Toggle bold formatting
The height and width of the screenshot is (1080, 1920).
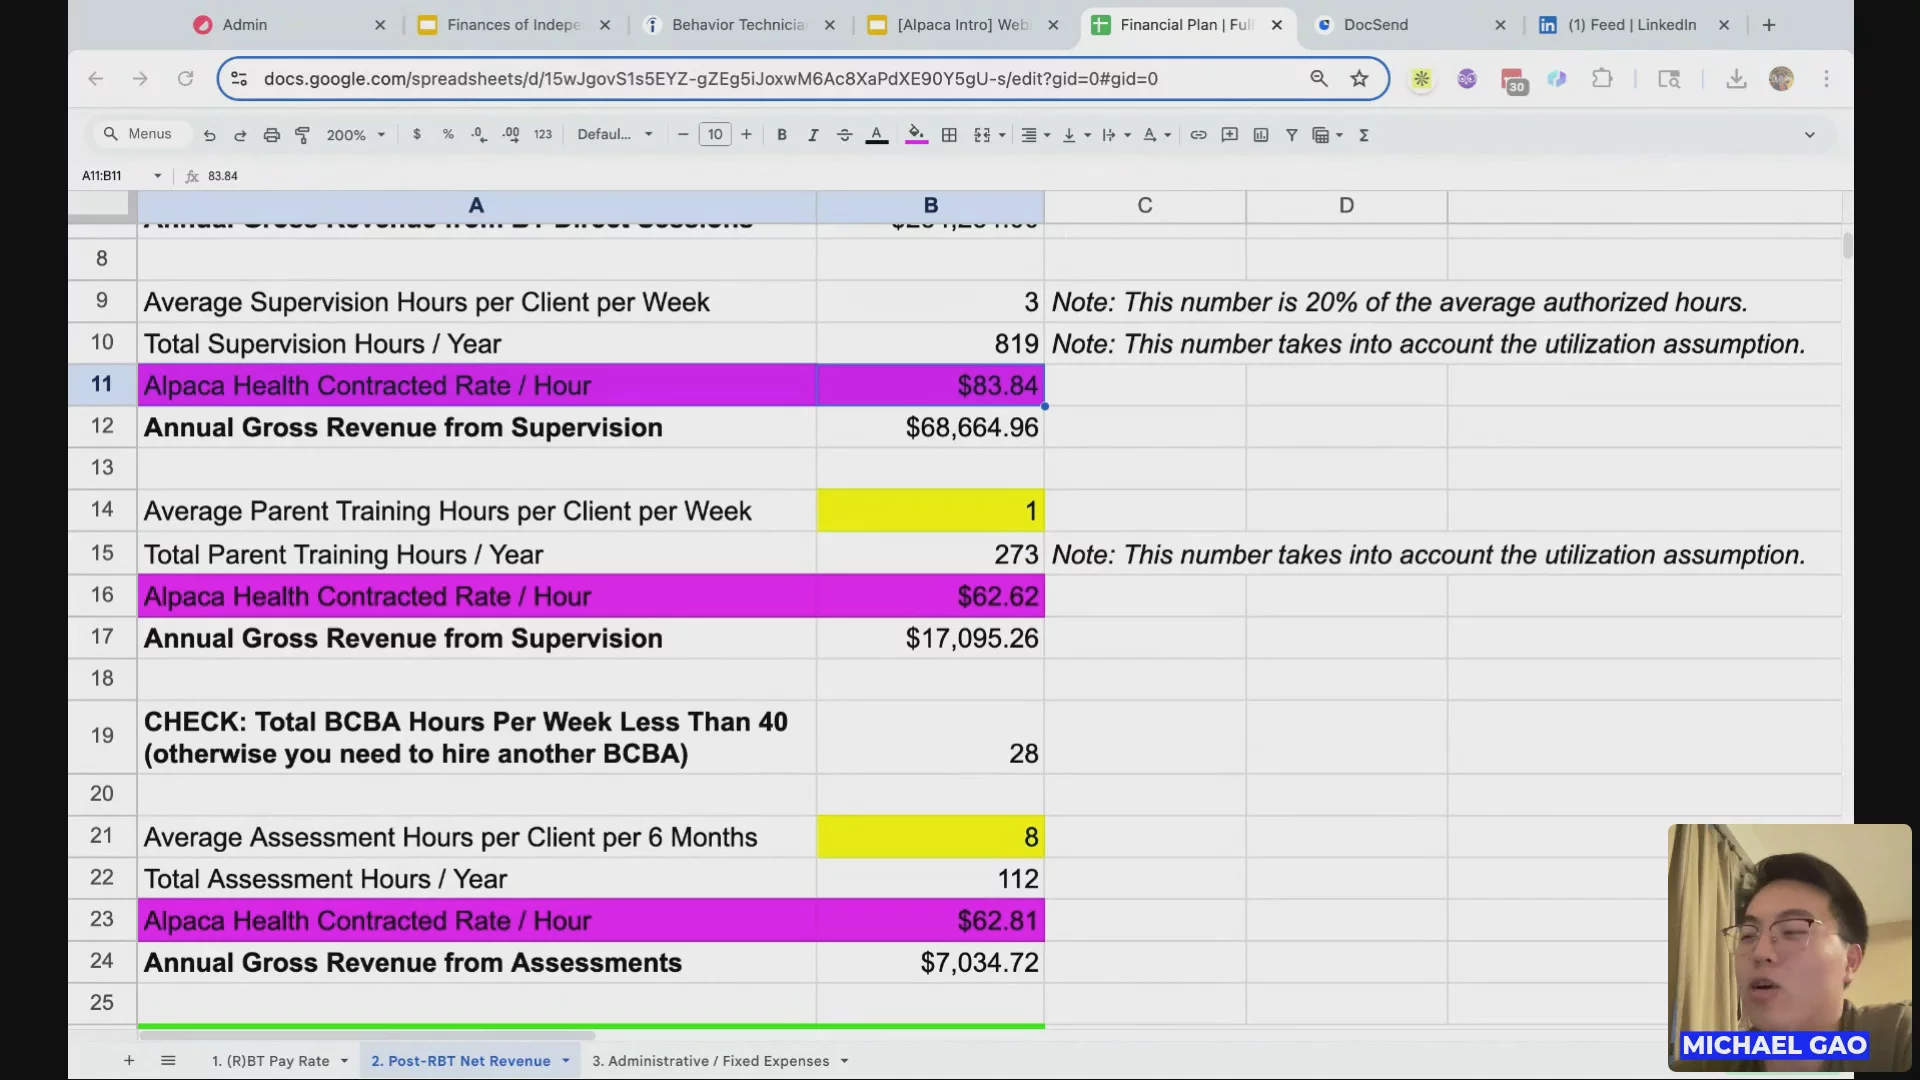tap(782, 135)
